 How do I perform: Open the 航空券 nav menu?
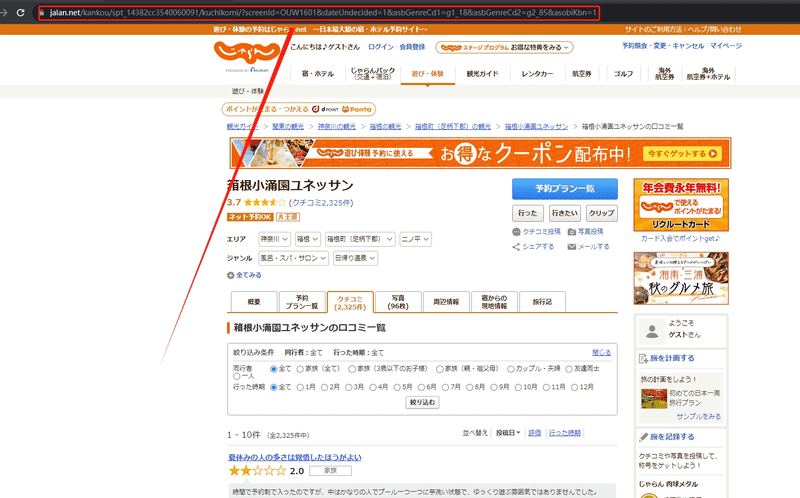582,74
